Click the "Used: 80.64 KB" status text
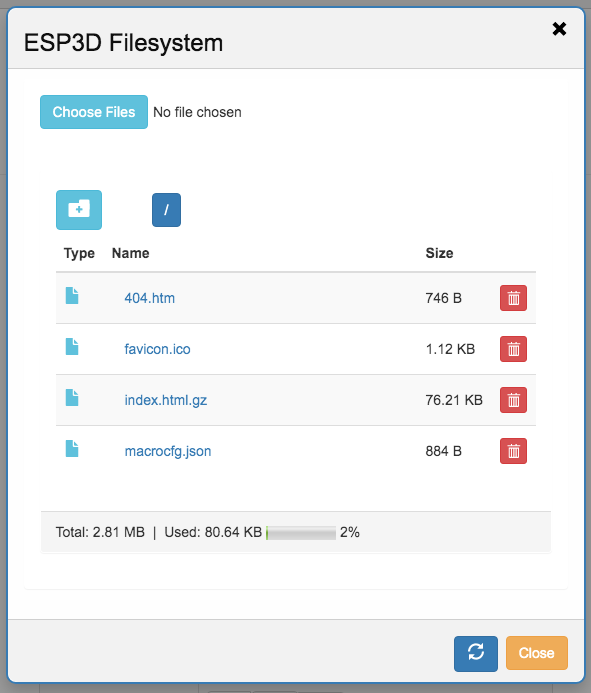The width and height of the screenshot is (591, 693). point(213,532)
